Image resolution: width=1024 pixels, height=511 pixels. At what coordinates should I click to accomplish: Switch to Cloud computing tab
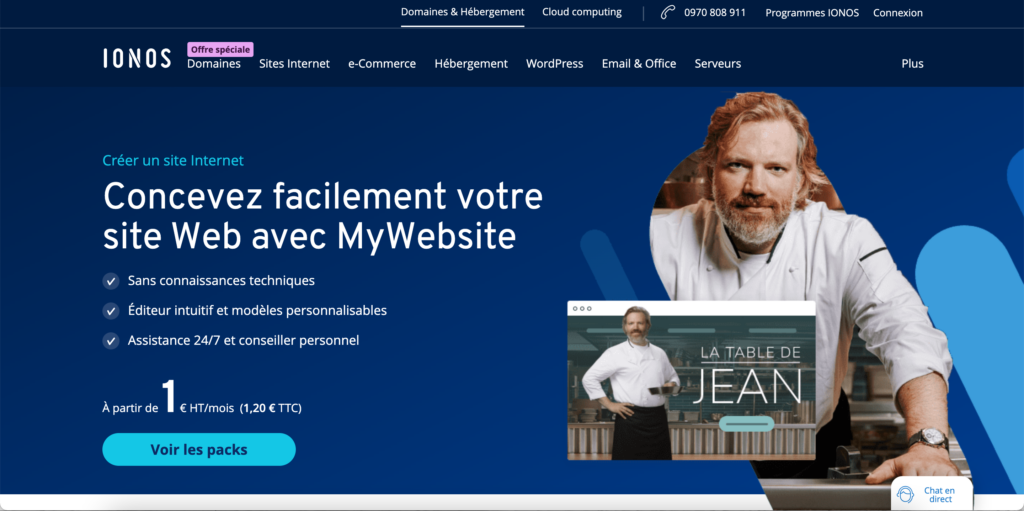coord(582,12)
